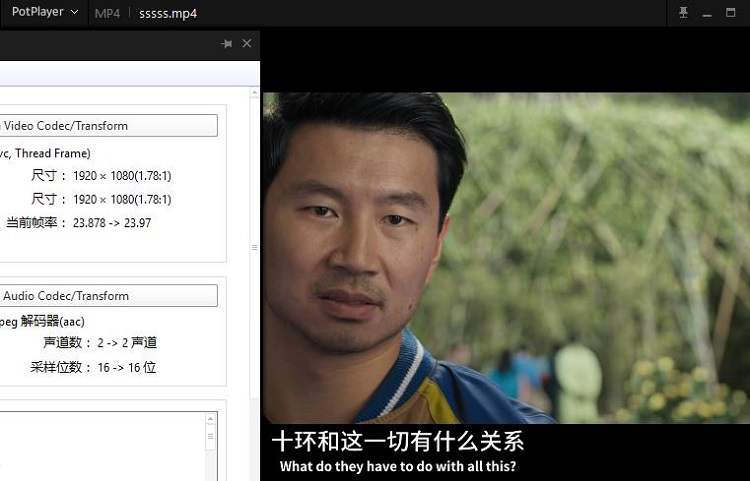Click the scrollbar thumb in the text box
The height and width of the screenshot is (481, 750).
210,436
